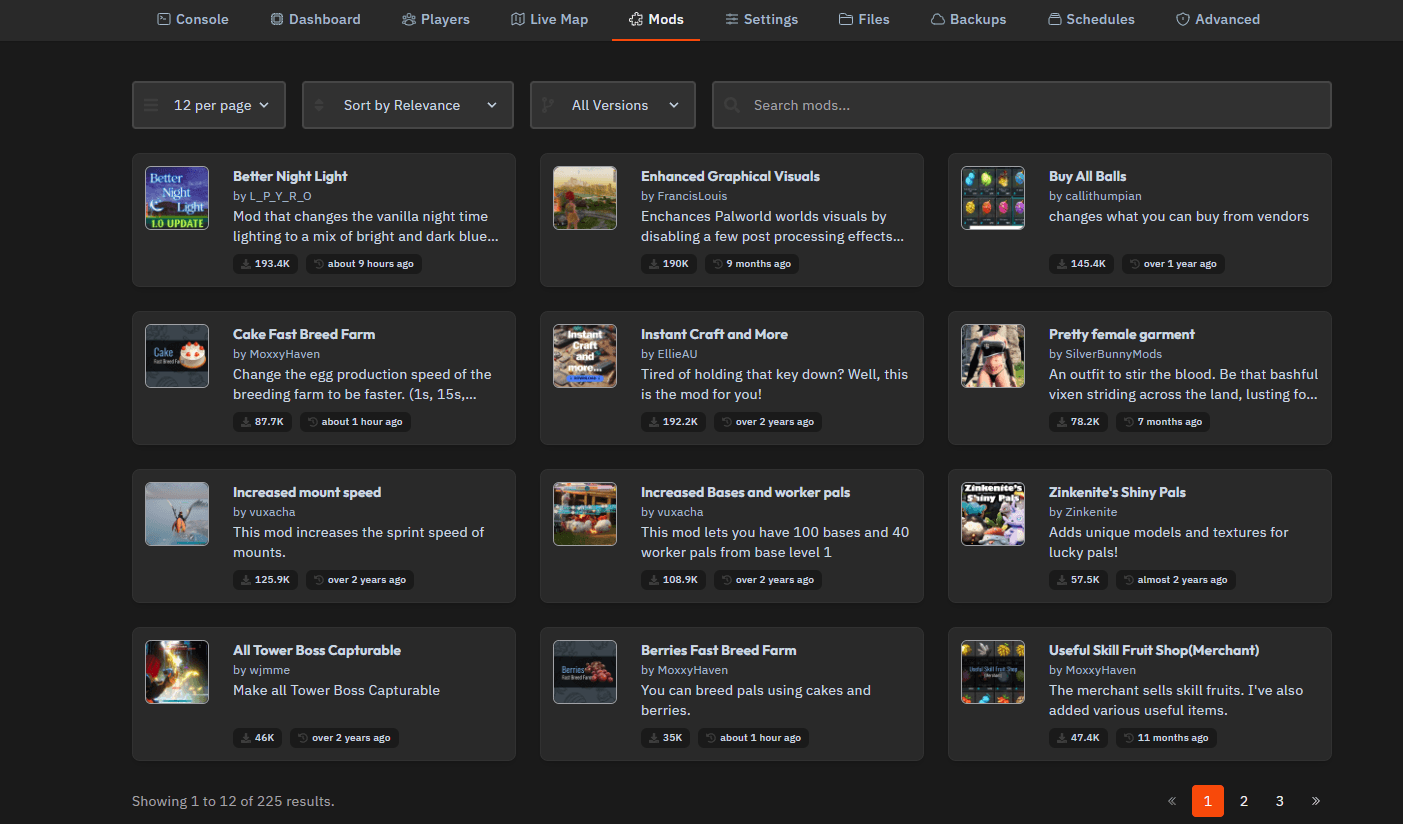Open the Useful Skill Fruit Shop icon
Image resolution: width=1403 pixels, height=824 pixels.
(993, 672)
